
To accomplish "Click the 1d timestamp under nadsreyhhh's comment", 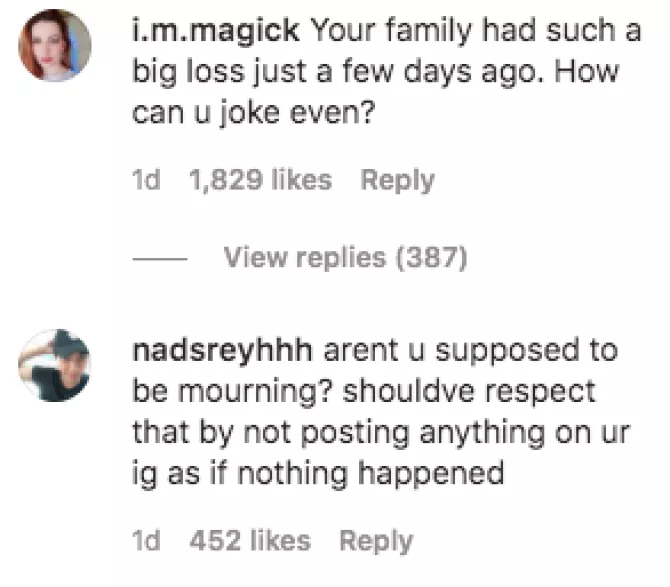I will click(146, 541).
